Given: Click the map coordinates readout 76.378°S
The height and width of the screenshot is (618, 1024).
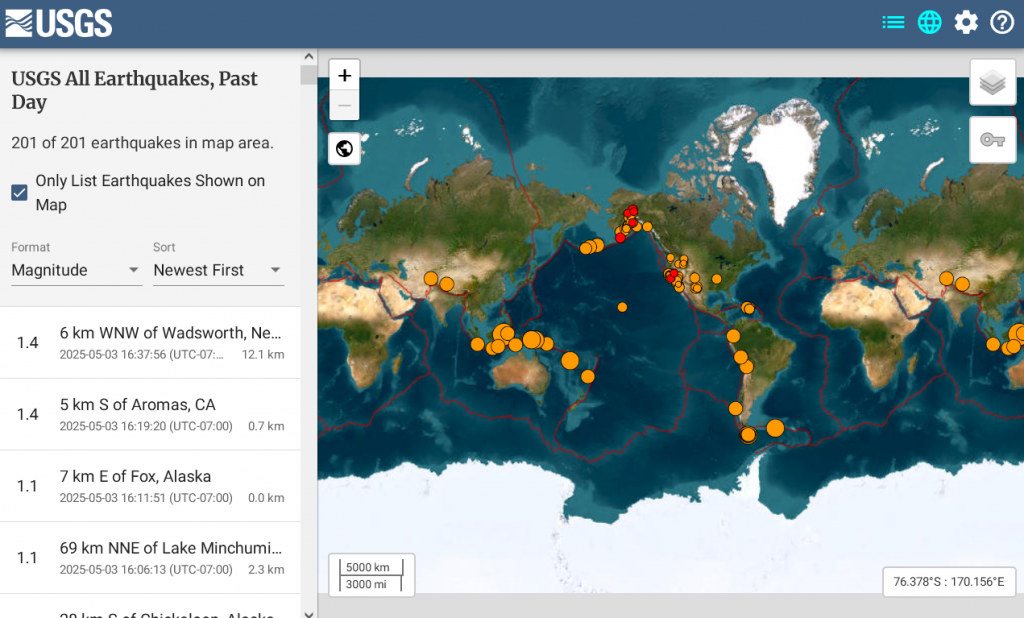Looking at the screenshot, I should click(948, 581).
